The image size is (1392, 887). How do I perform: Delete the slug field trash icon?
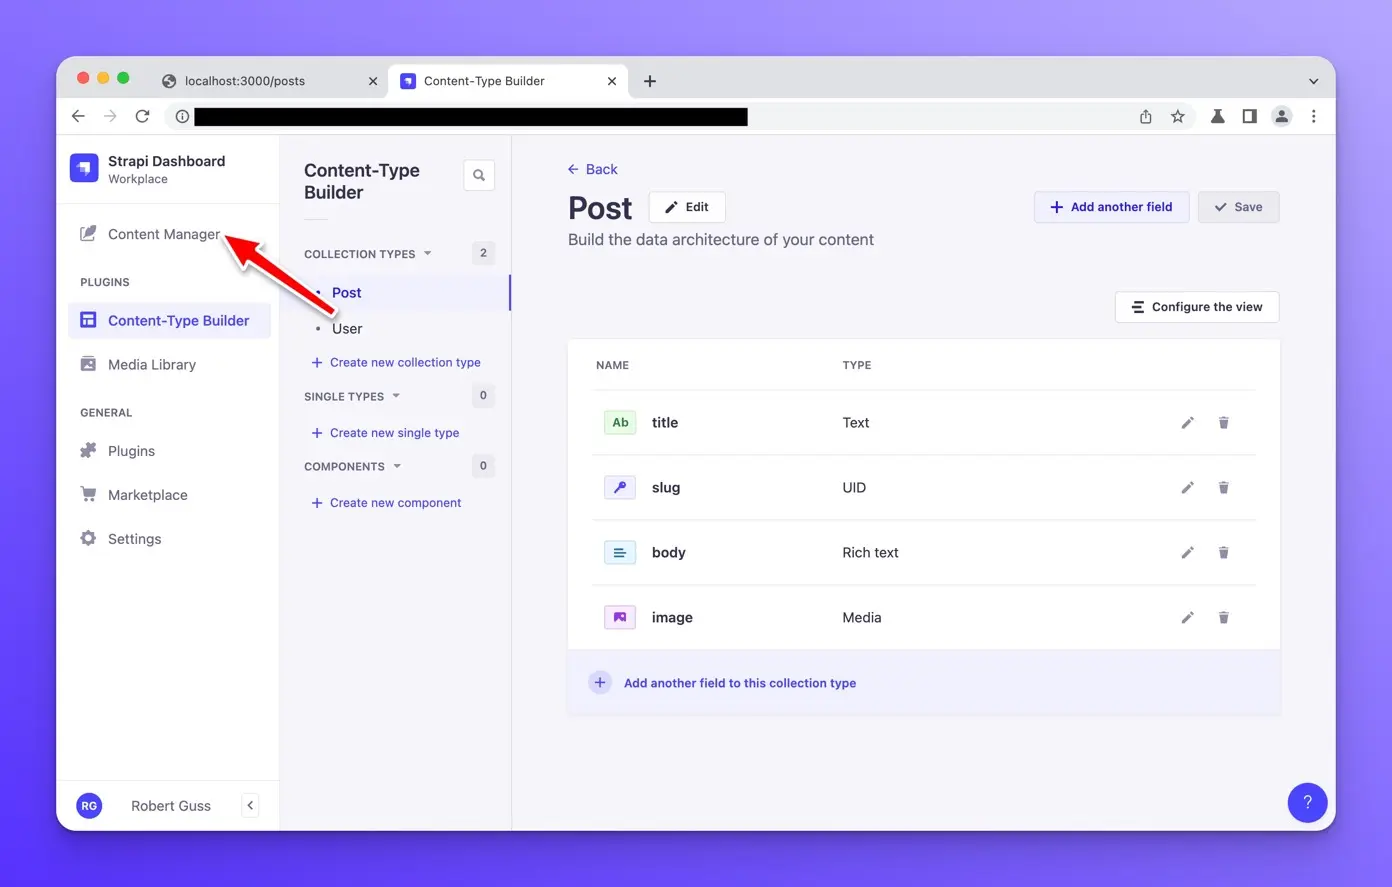point(1223,488)
